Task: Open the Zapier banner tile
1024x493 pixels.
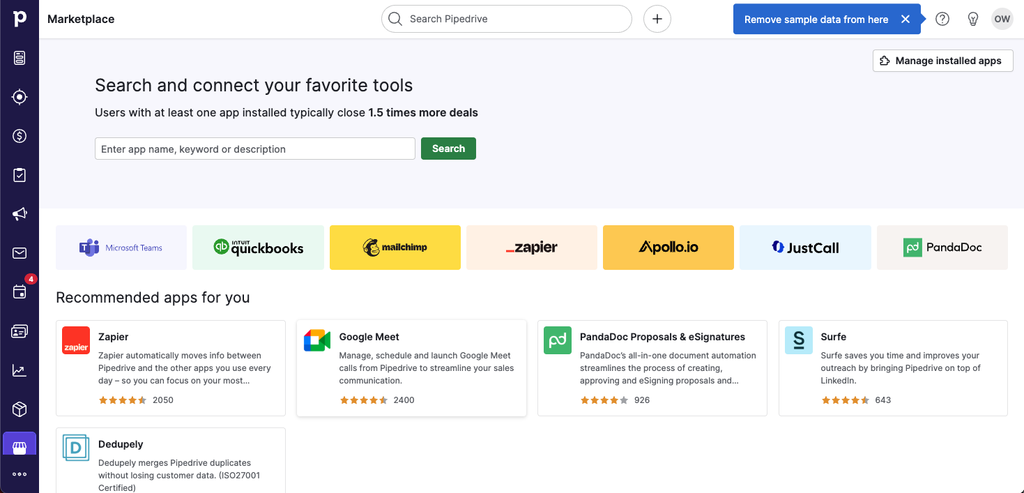Action: point(532,247)
